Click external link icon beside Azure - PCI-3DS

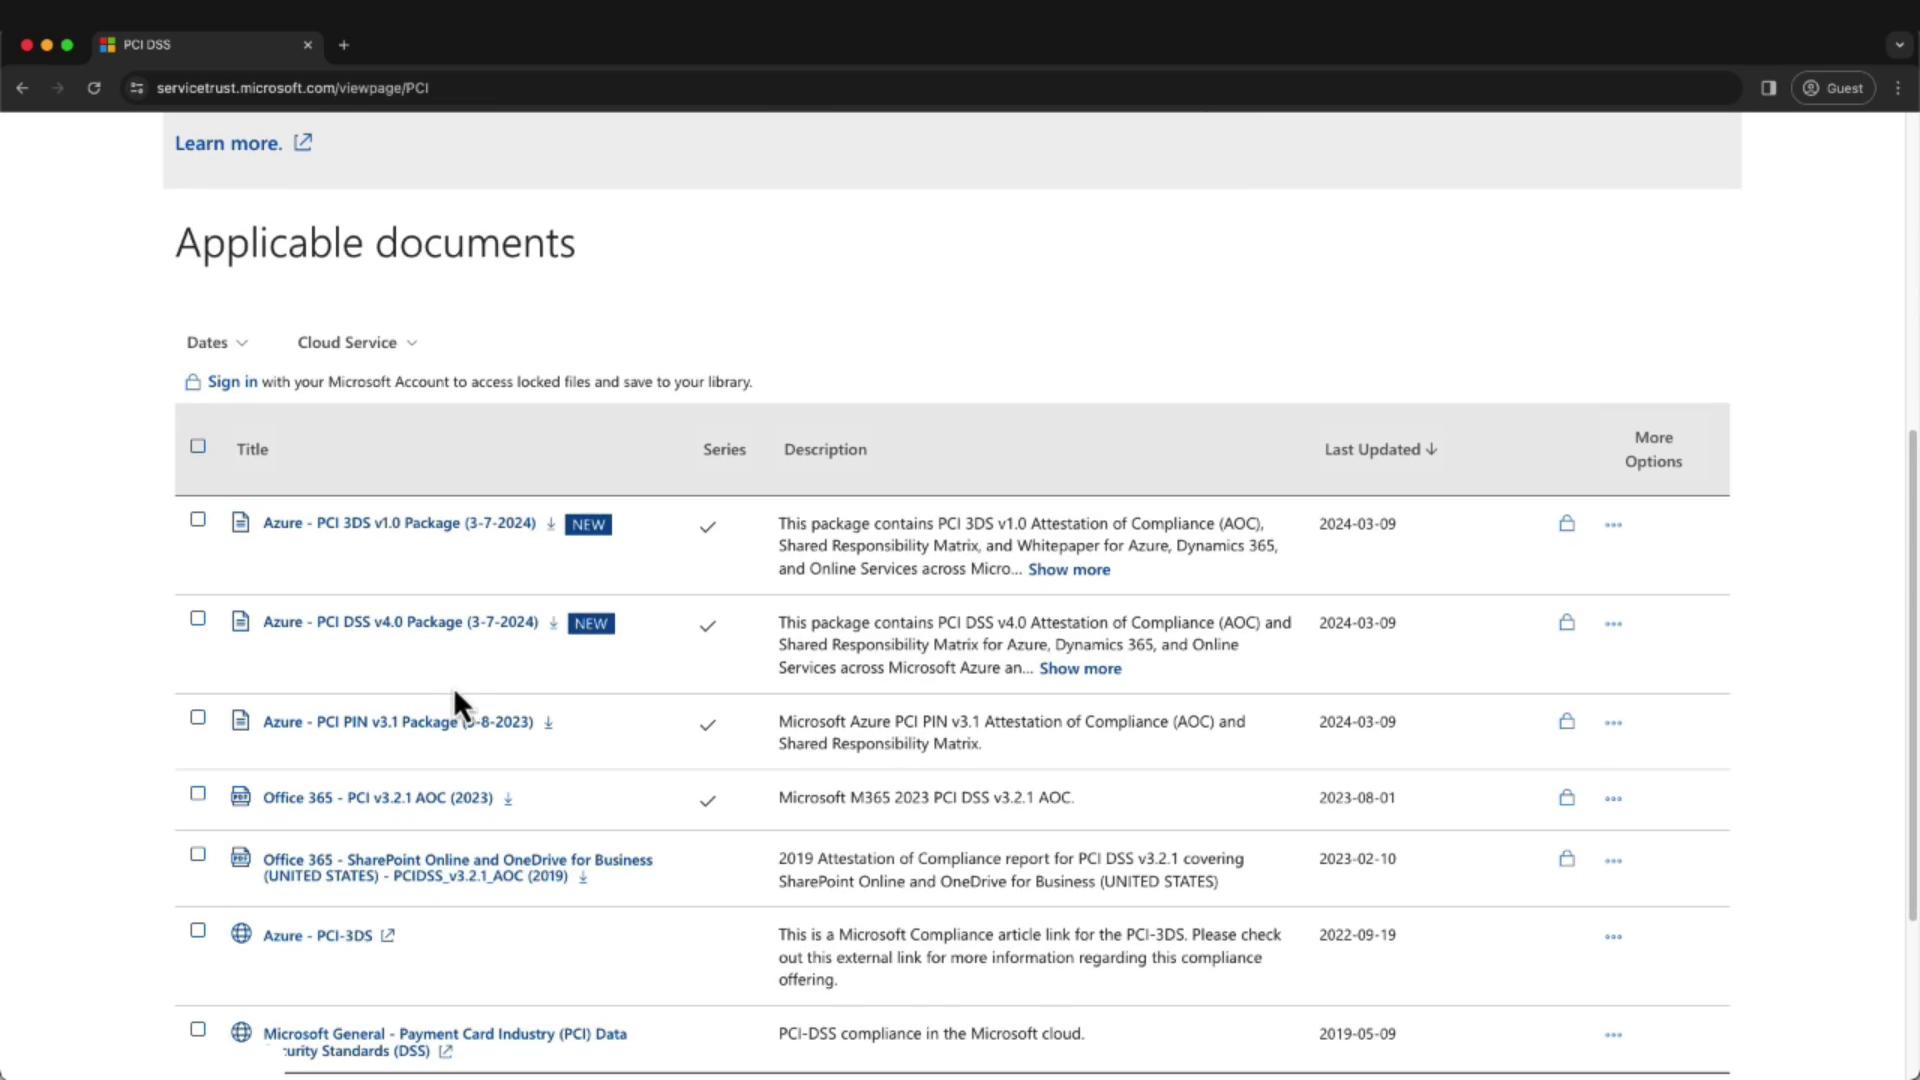[388, 936]
